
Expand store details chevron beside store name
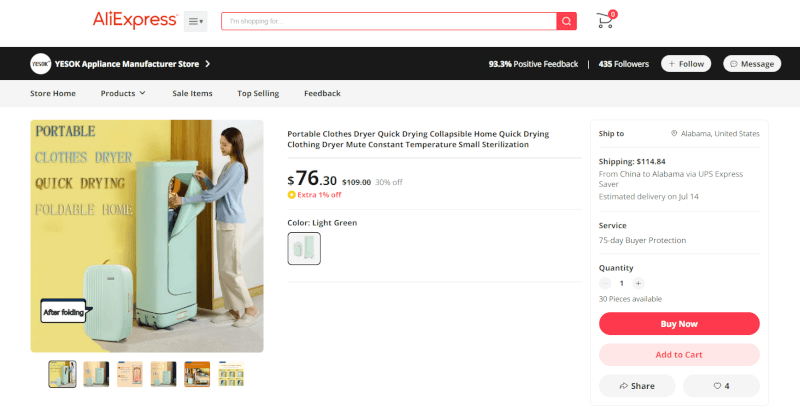pos(208,64)
